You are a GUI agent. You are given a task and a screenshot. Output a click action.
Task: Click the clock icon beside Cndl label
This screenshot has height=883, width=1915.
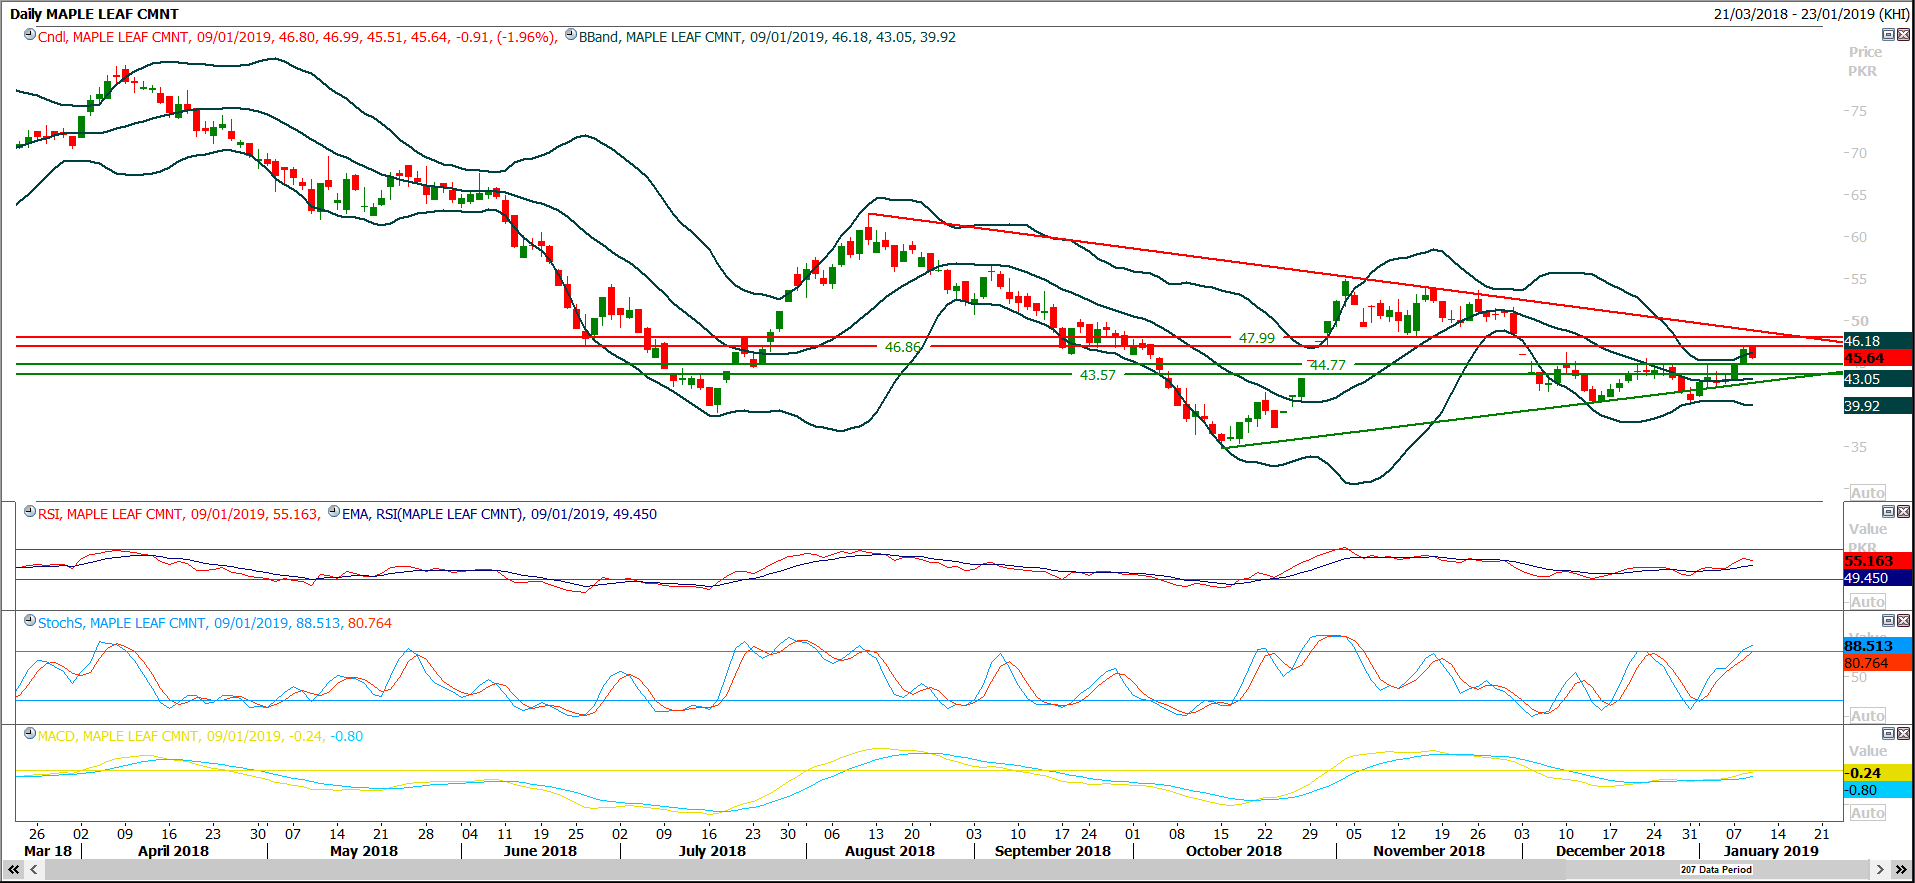coord(30,35)
